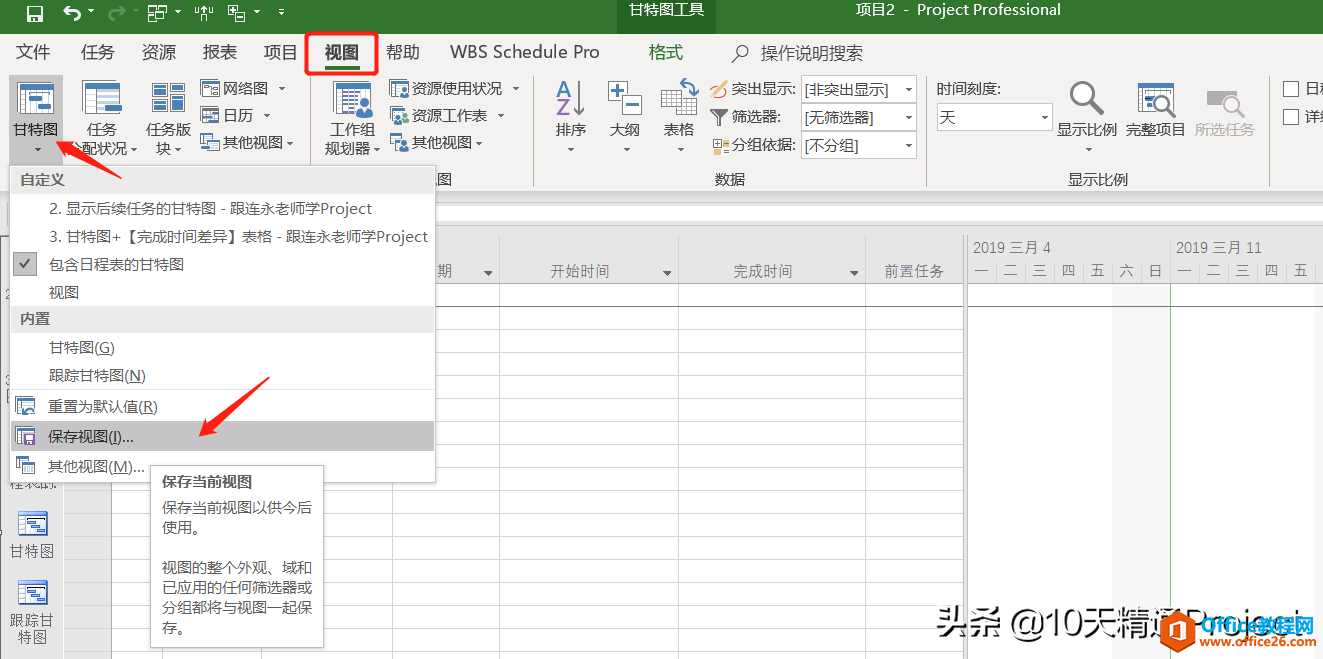Select the 资源工作表 view icon
The width and height of the screenshot is (1323, 659).
[399, 115]
